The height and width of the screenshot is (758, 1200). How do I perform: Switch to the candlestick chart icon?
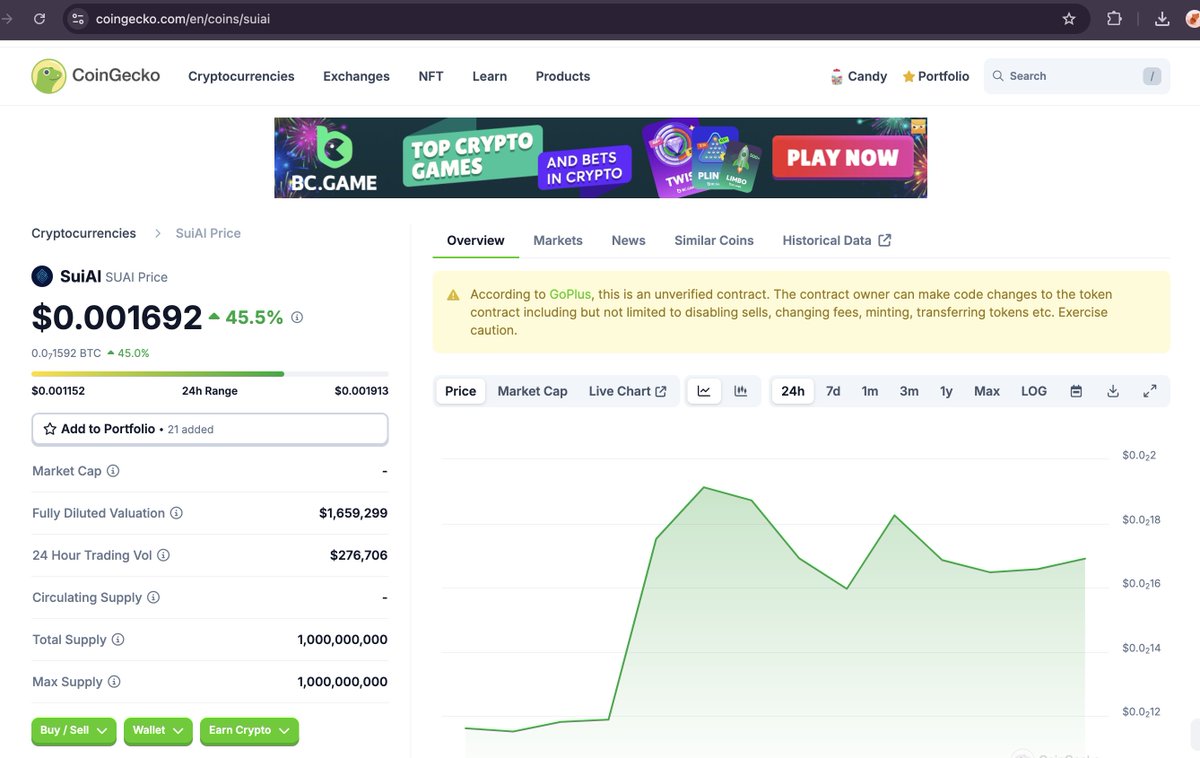741,391
